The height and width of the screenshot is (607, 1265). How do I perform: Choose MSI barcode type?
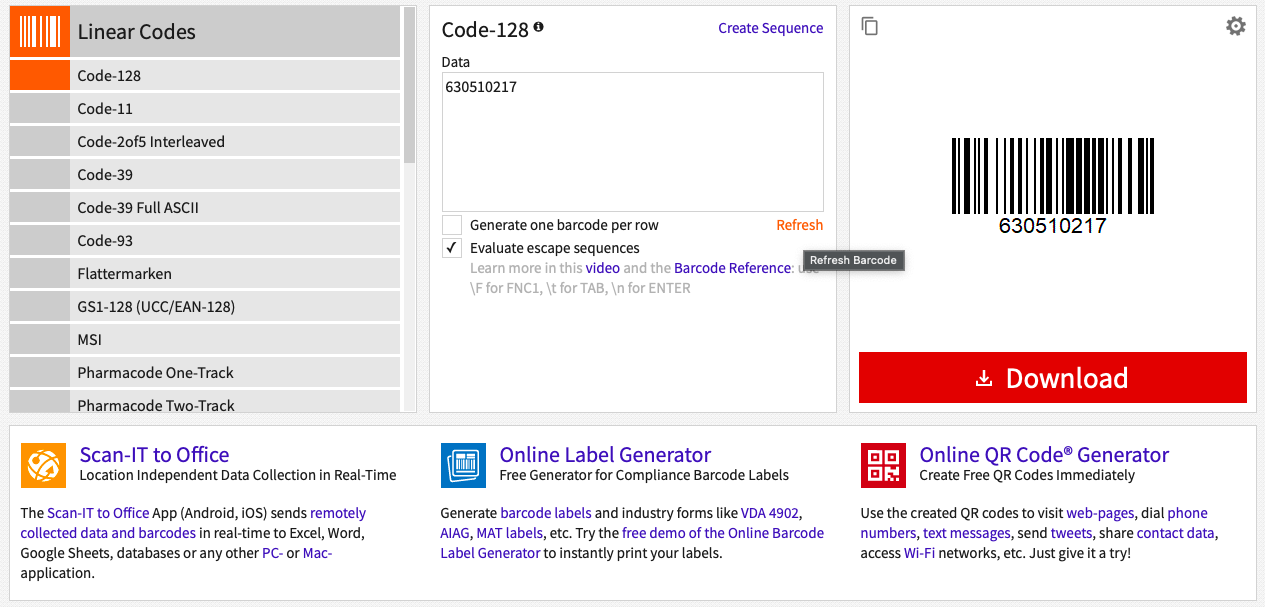tap(205, 340)
